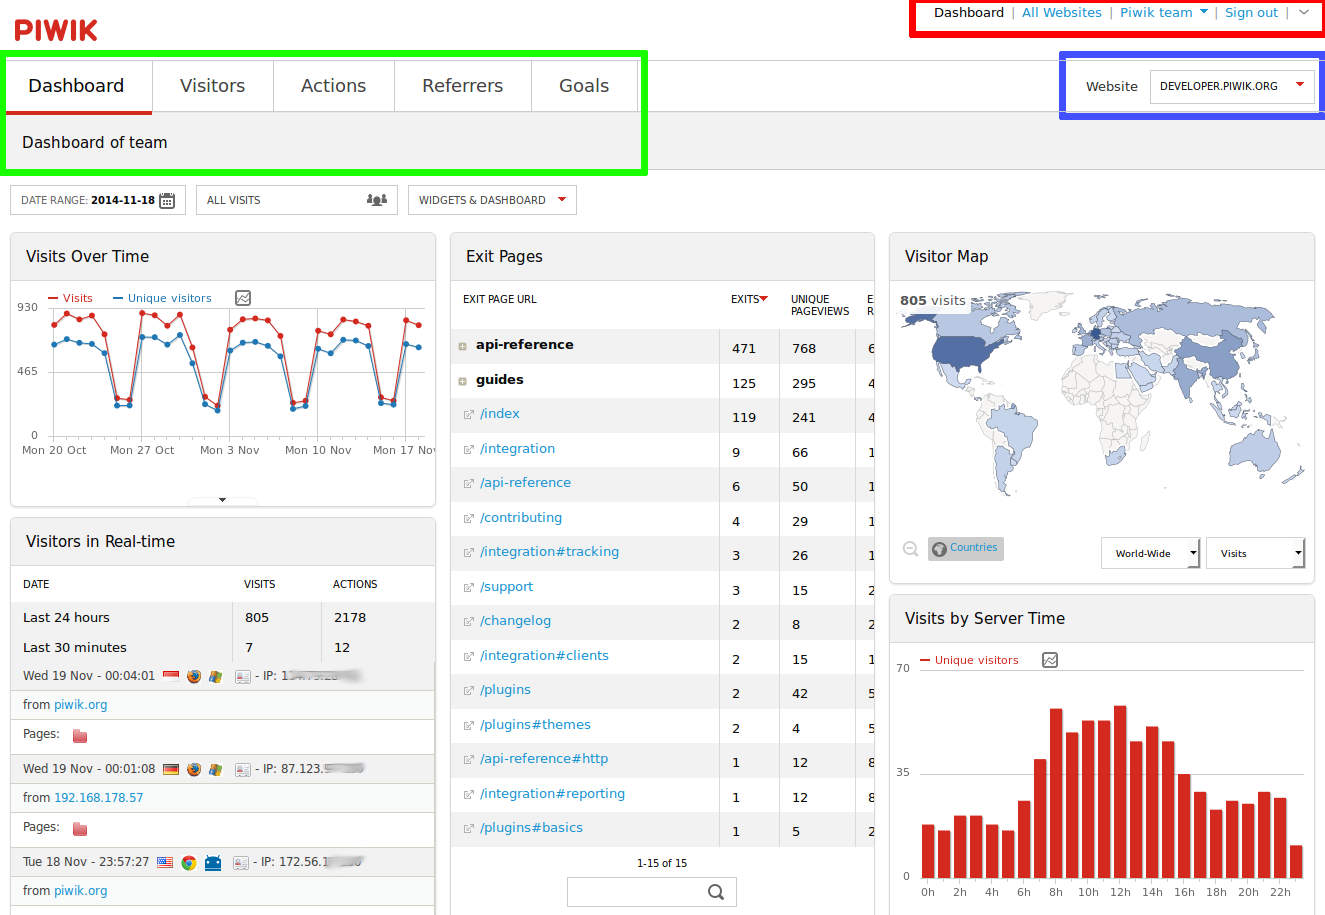Open the /index exit page in a new window
The image size is (1325, 915).
(469, 414)
